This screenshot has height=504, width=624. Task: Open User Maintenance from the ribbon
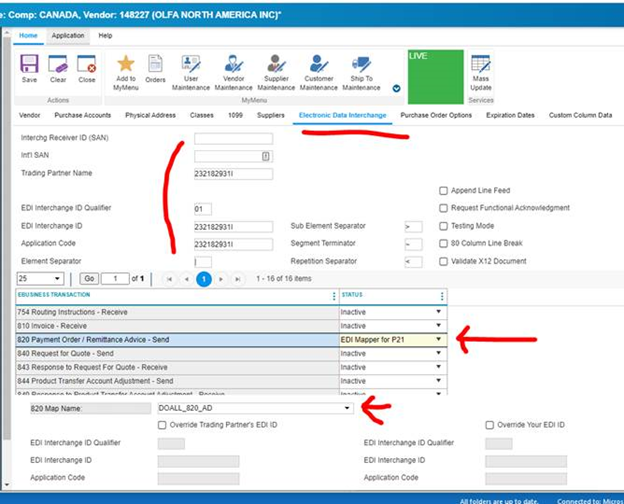191,65
